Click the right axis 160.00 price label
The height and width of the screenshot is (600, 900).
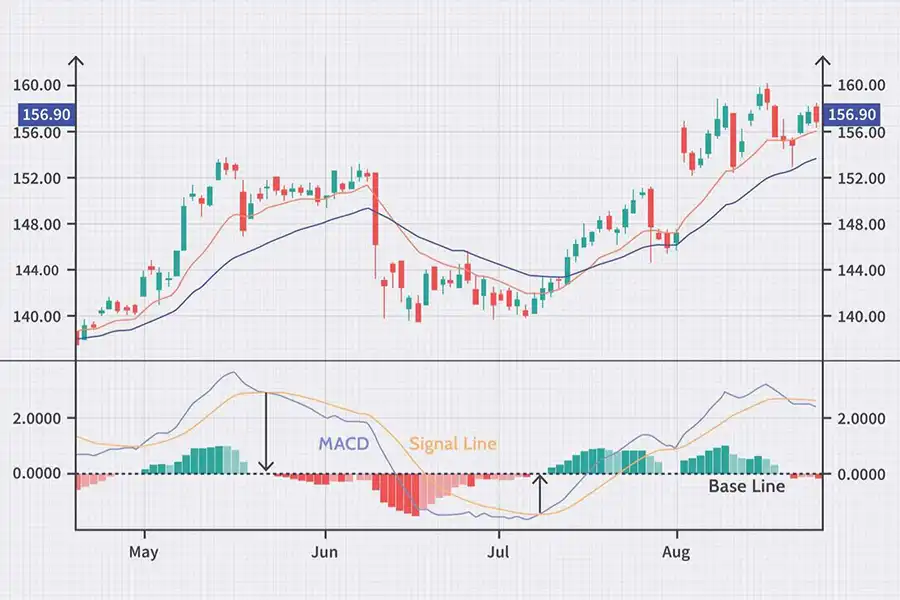tap(861, 86)
